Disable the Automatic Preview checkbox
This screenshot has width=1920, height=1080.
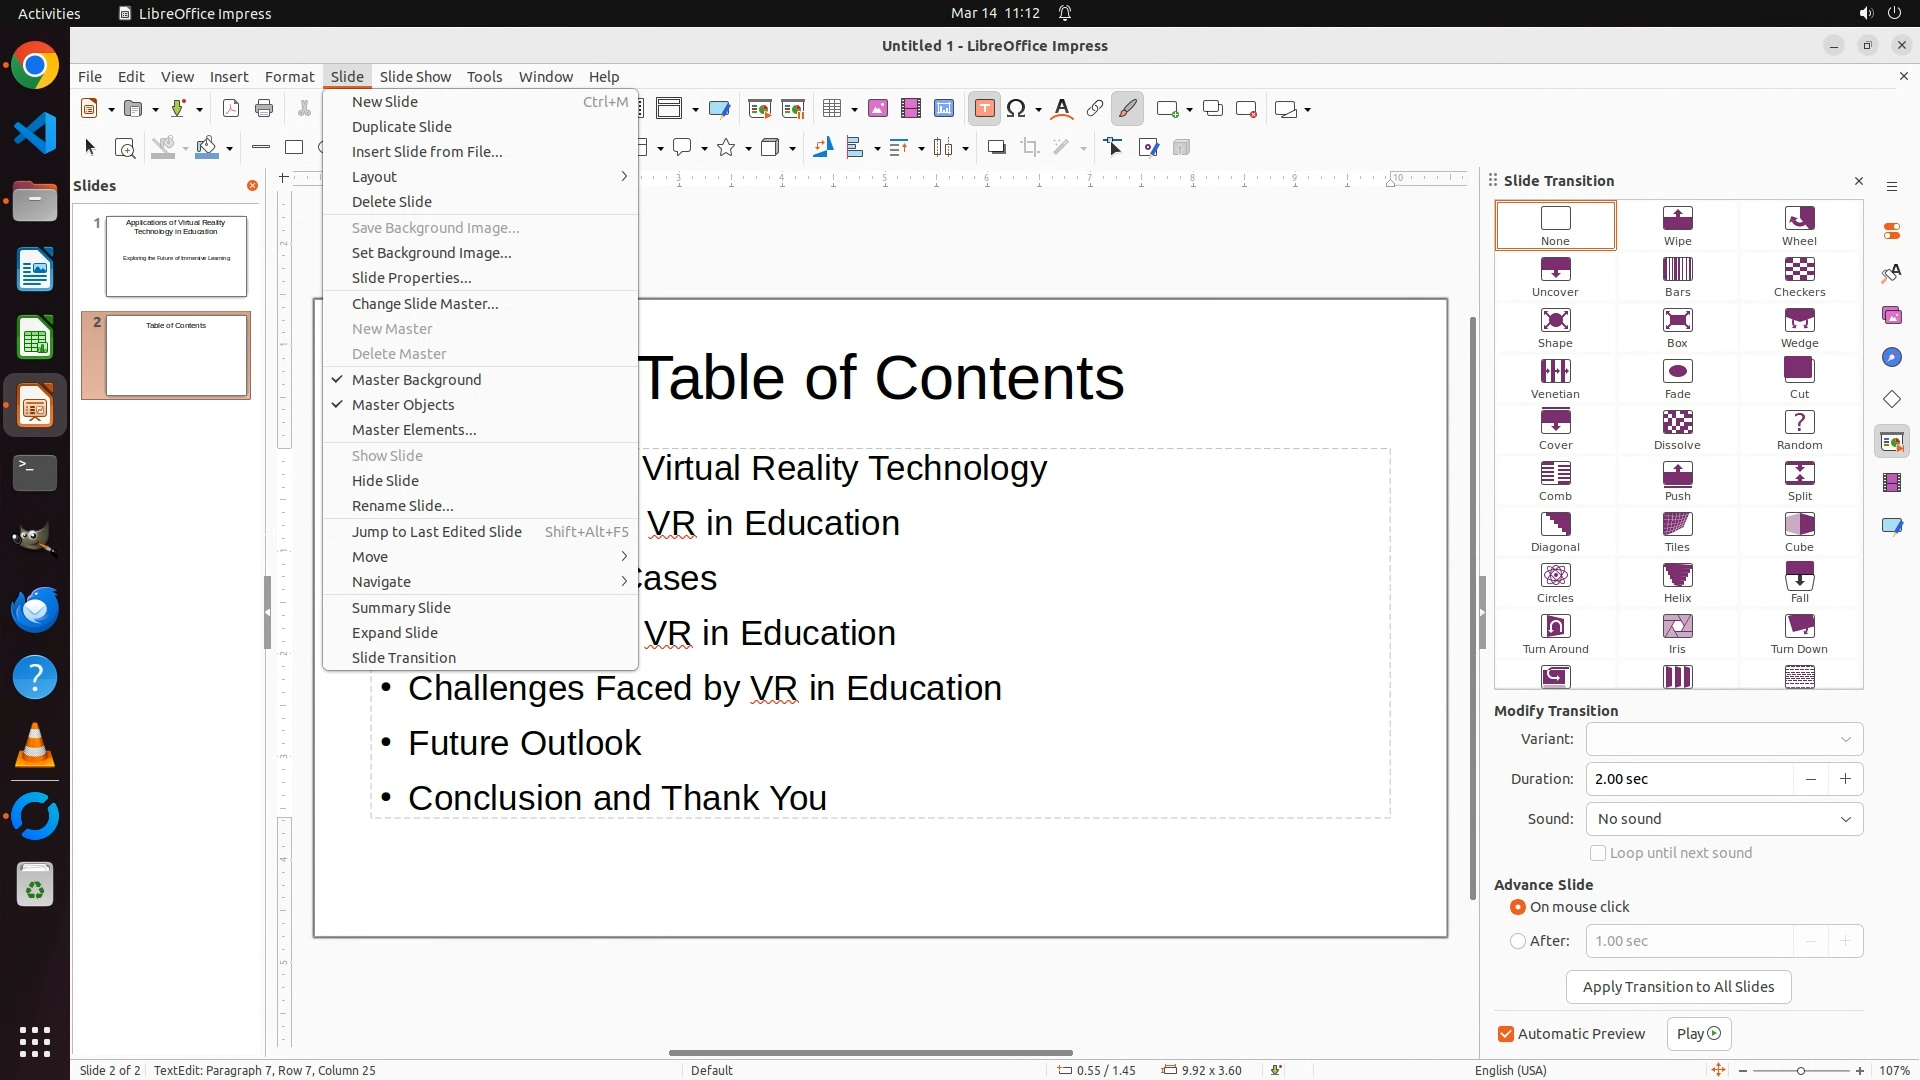(1505, 1034)
